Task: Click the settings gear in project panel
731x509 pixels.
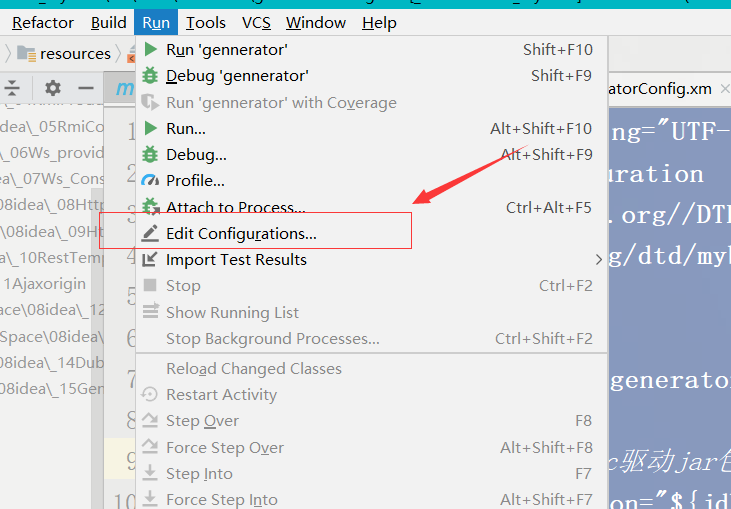Action: click(53, 88)
